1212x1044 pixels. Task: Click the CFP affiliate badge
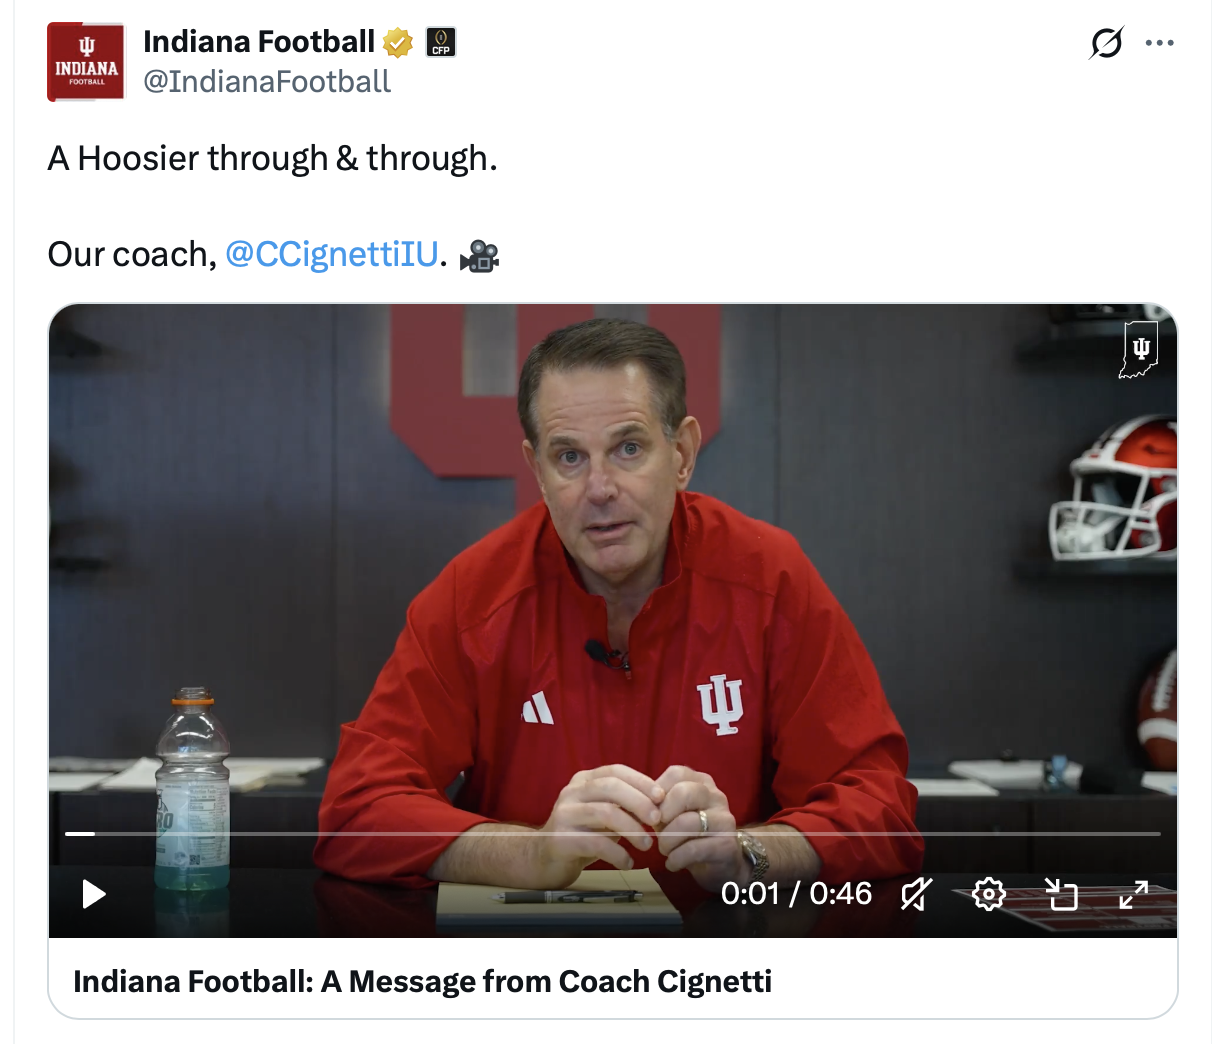[x=441, y=42]
